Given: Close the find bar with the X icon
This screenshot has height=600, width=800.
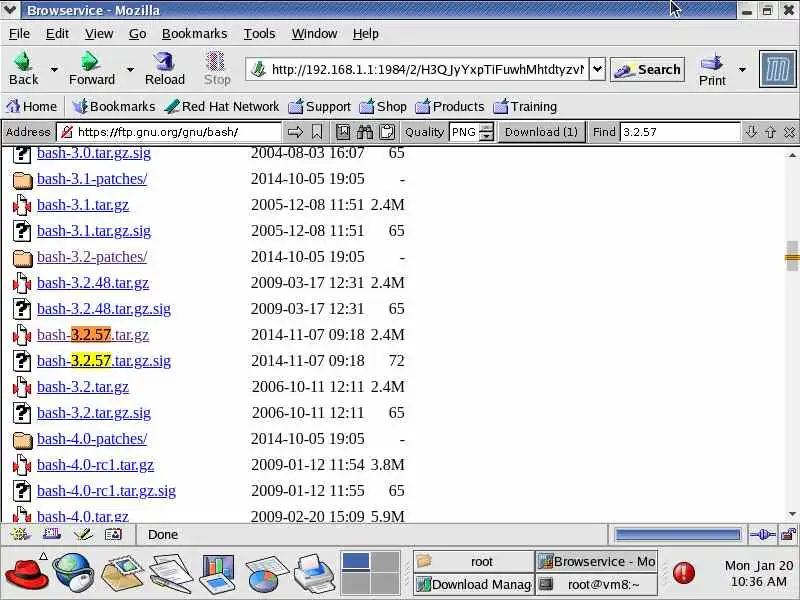Looking at the screenshot, I should coord(789,132).
